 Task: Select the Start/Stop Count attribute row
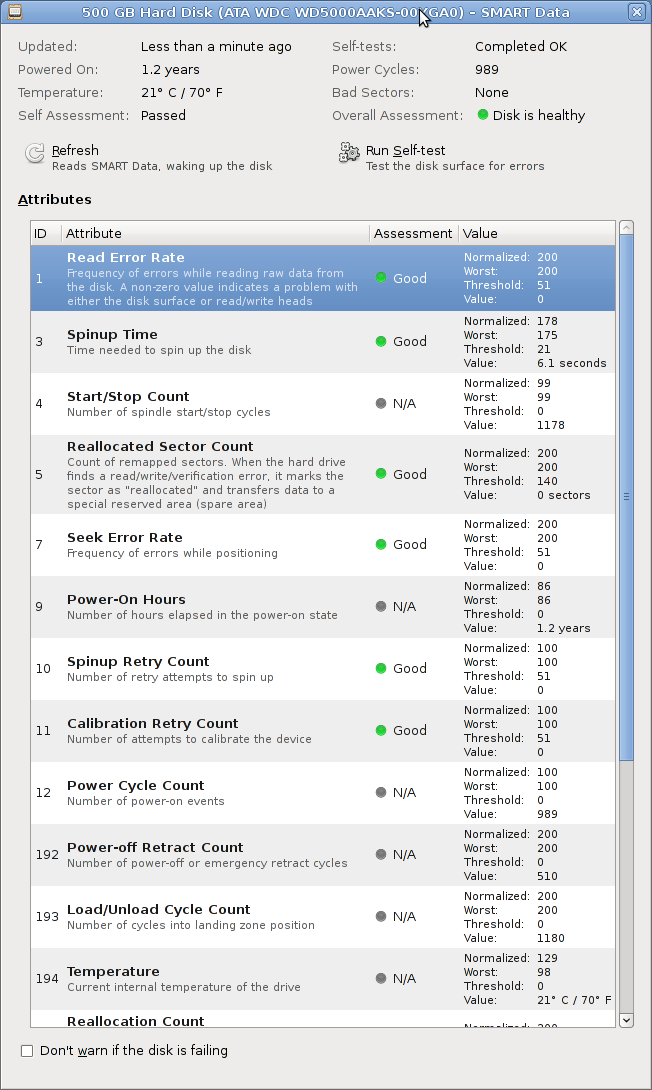[x=323, y=404]
